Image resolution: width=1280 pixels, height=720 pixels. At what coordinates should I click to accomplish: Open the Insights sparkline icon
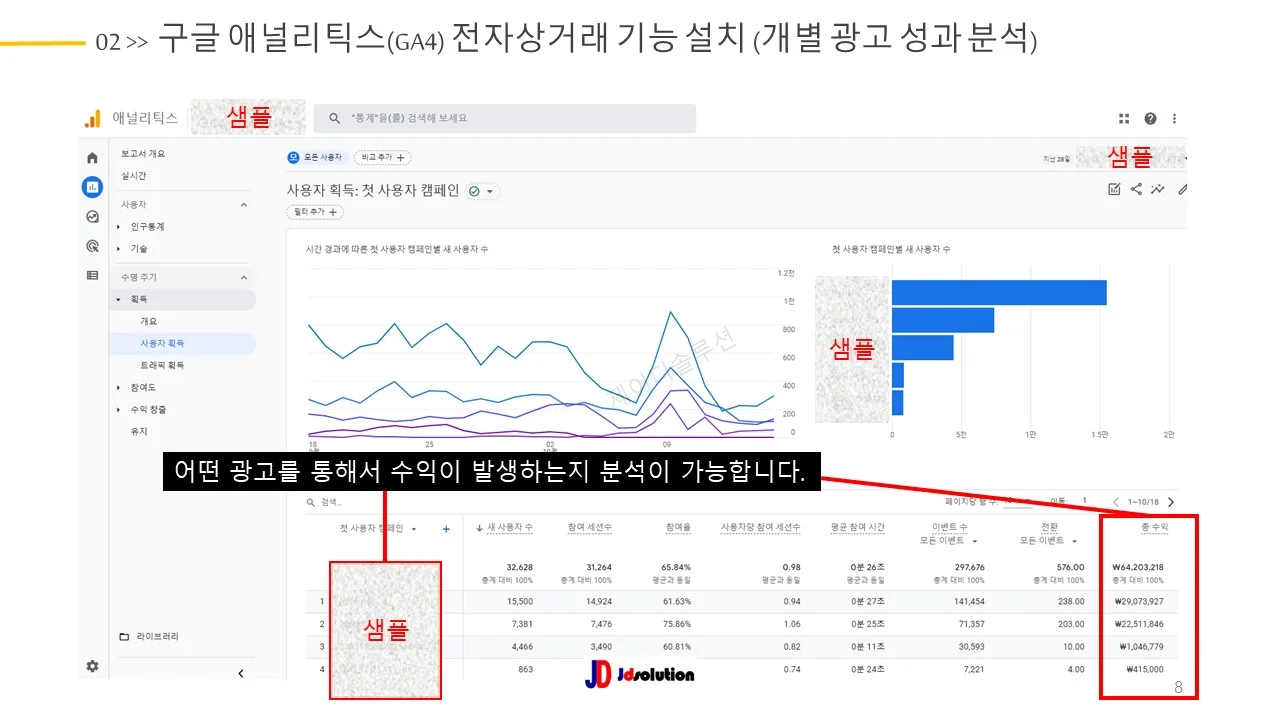[x=1158, y=189]
